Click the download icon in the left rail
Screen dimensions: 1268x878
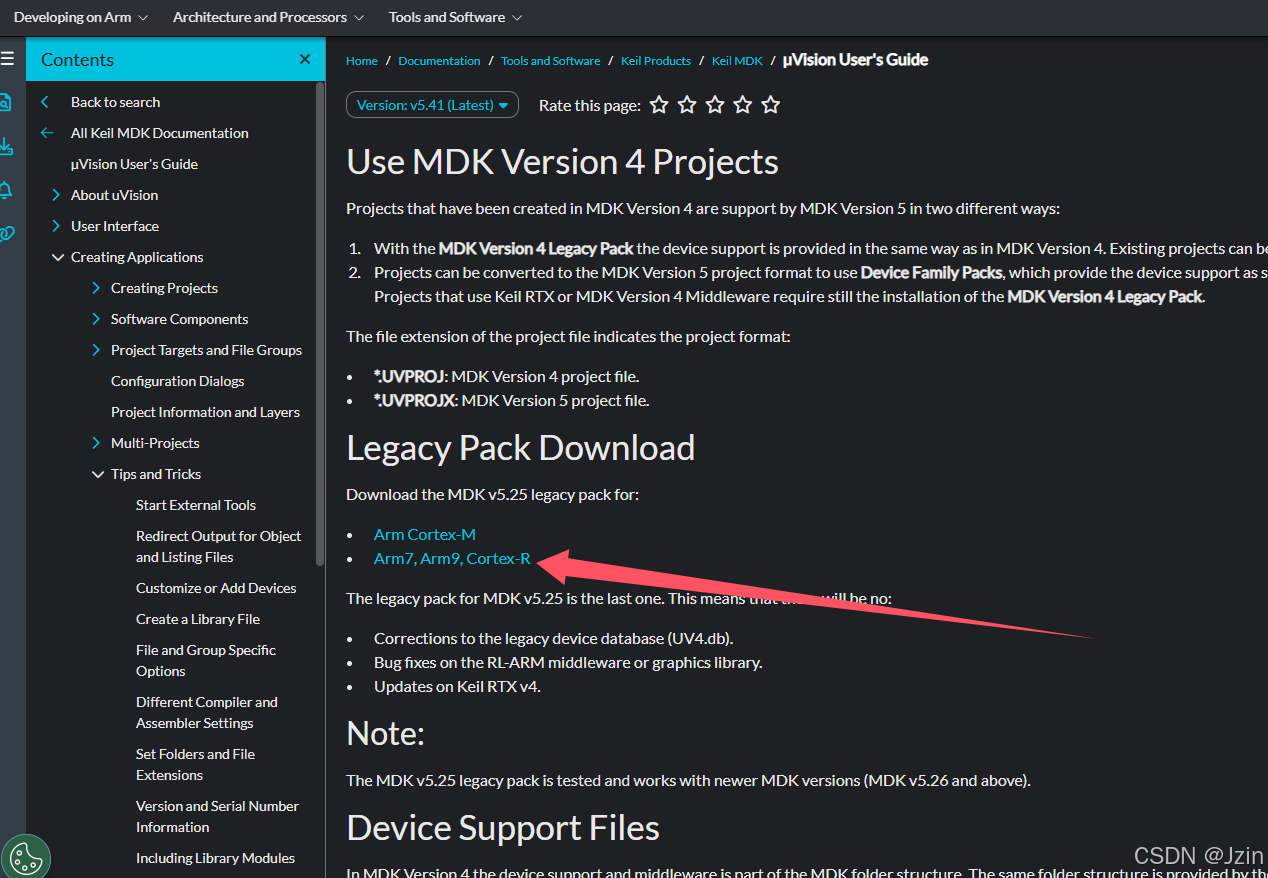pyautogui.click(x=6, y=146)
